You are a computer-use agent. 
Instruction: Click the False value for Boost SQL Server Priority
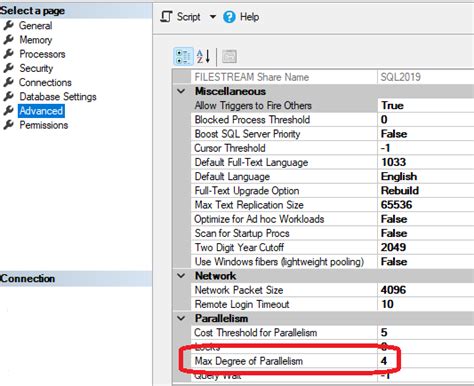(394, 134)
